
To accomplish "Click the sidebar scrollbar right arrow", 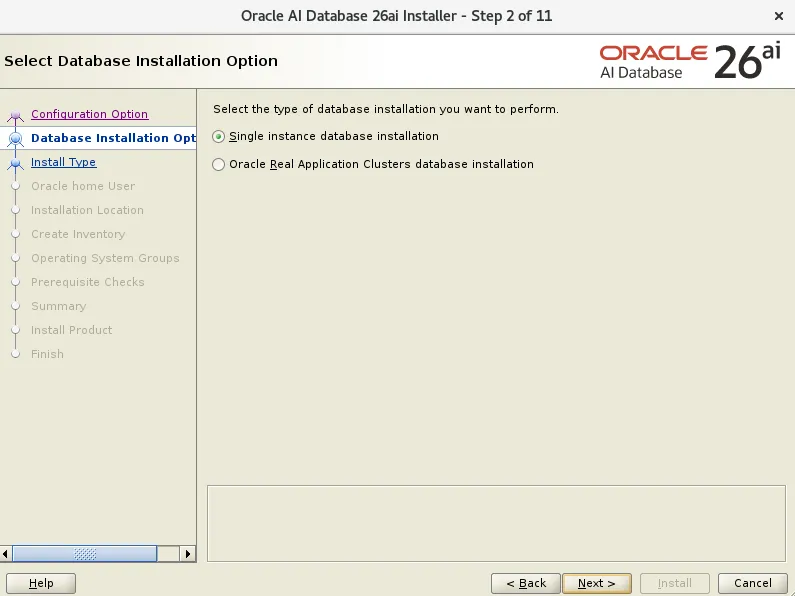I will pos(188,554).
